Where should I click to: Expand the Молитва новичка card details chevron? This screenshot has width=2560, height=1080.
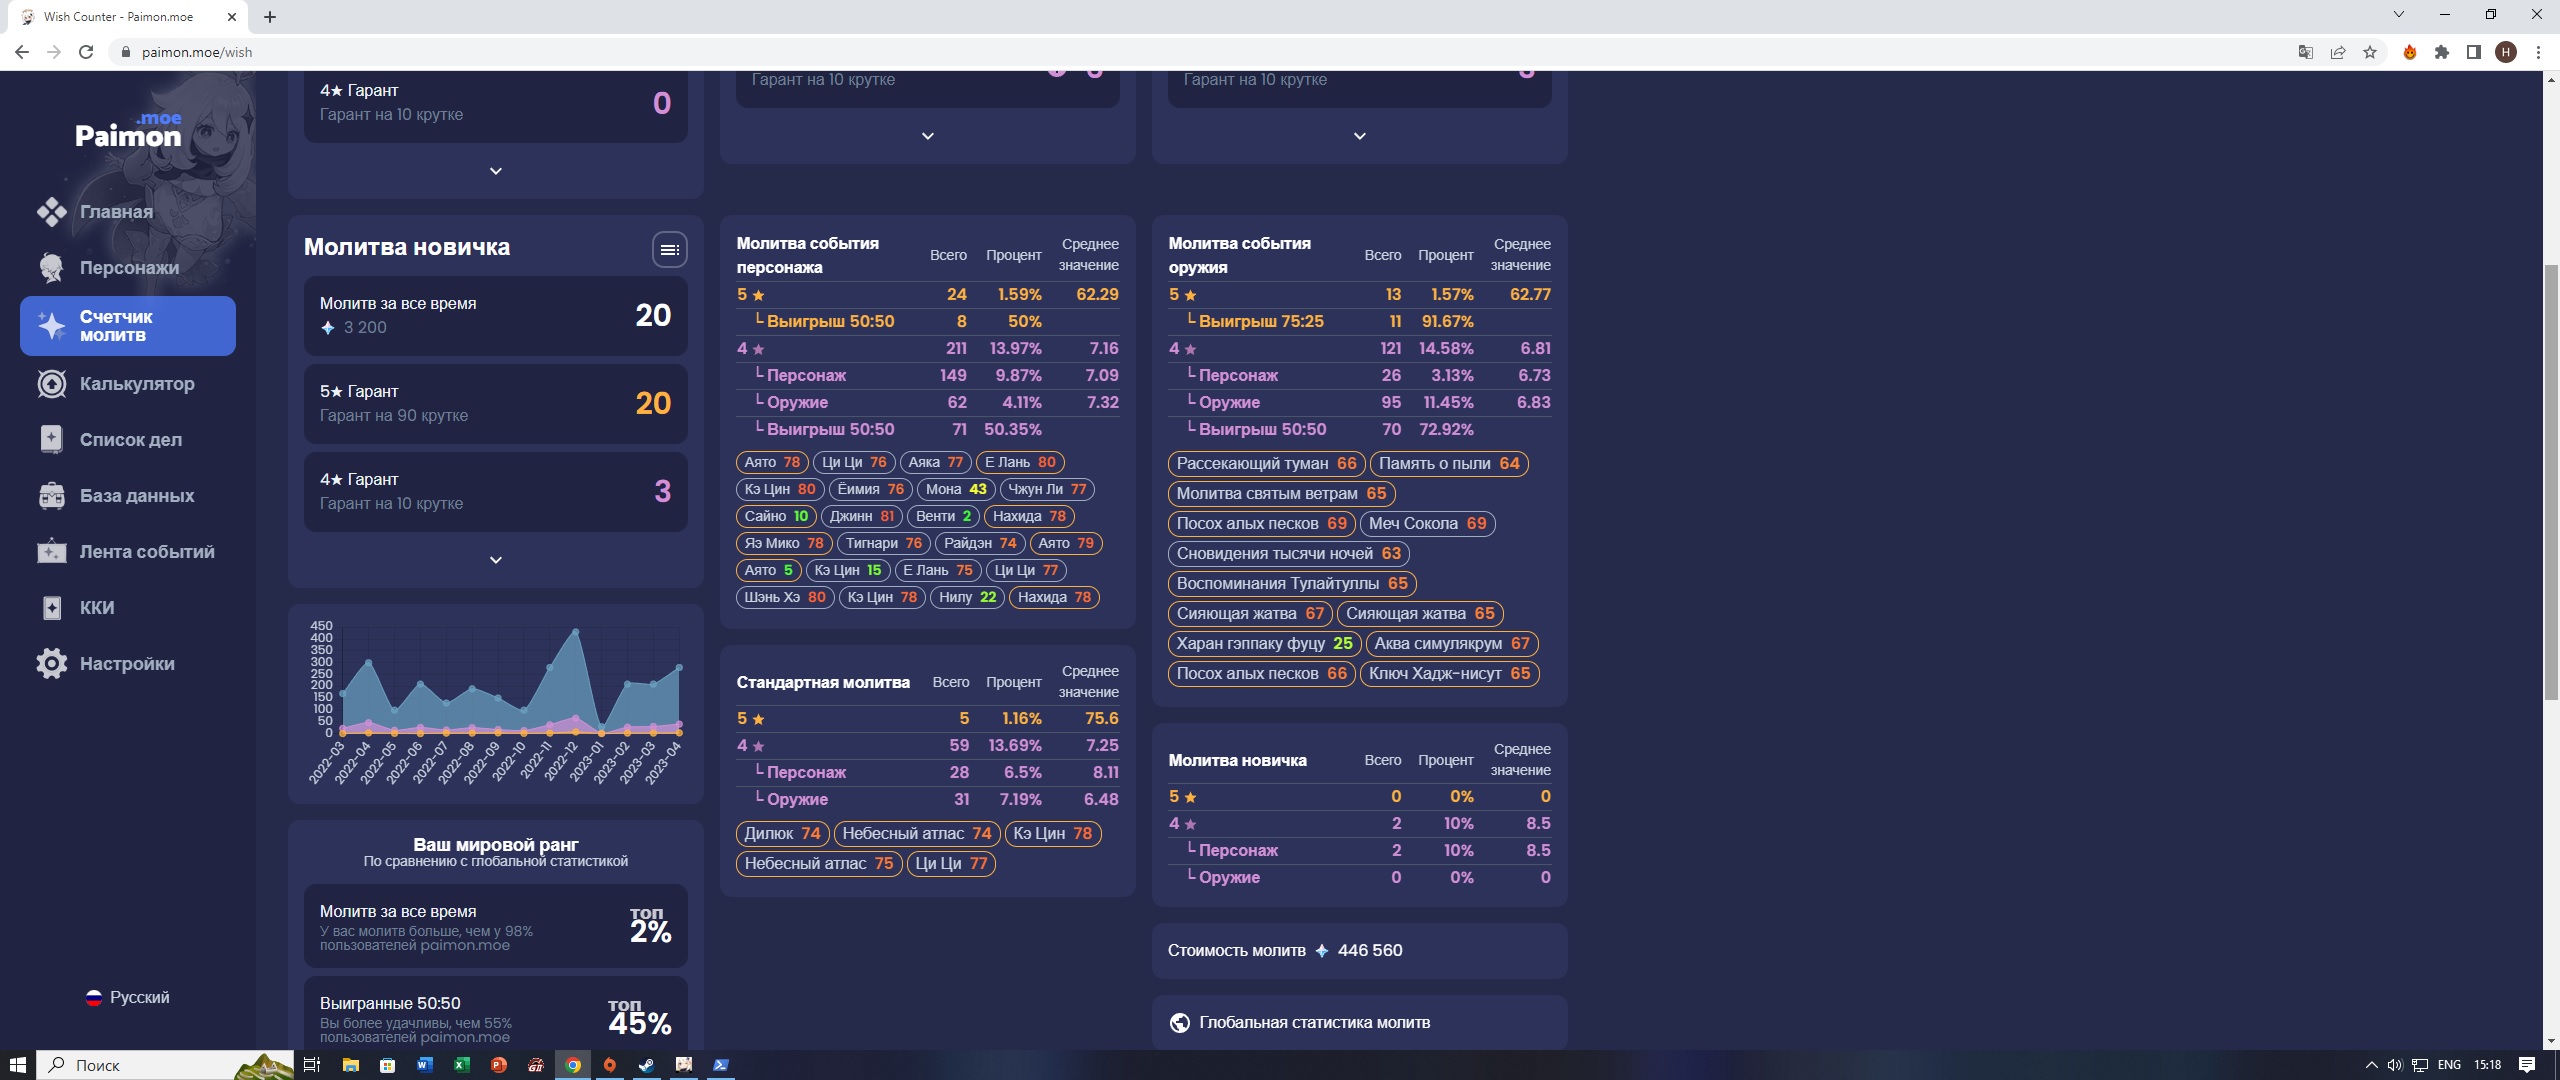(496, 560)
